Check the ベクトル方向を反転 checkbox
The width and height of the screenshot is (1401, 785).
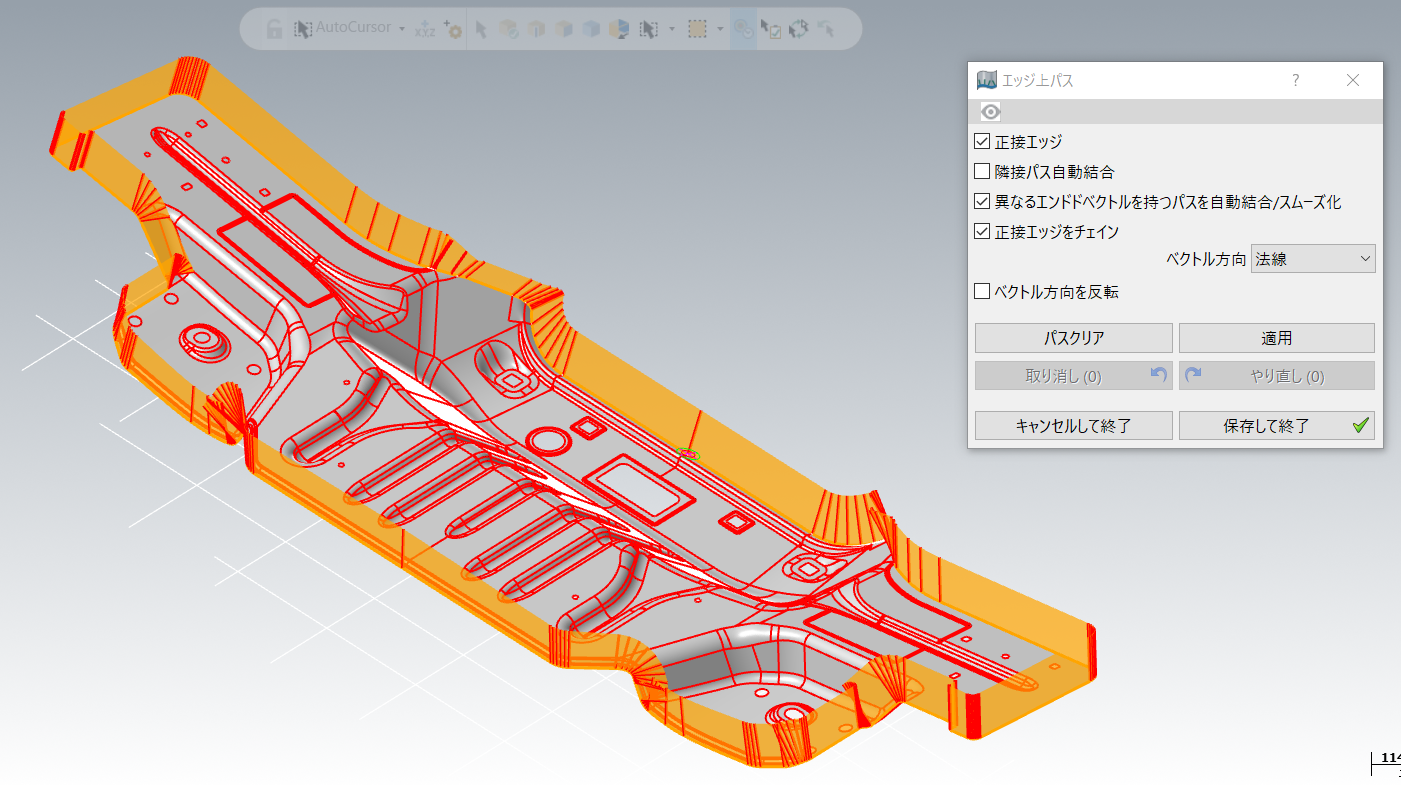[x=982, y=292]
